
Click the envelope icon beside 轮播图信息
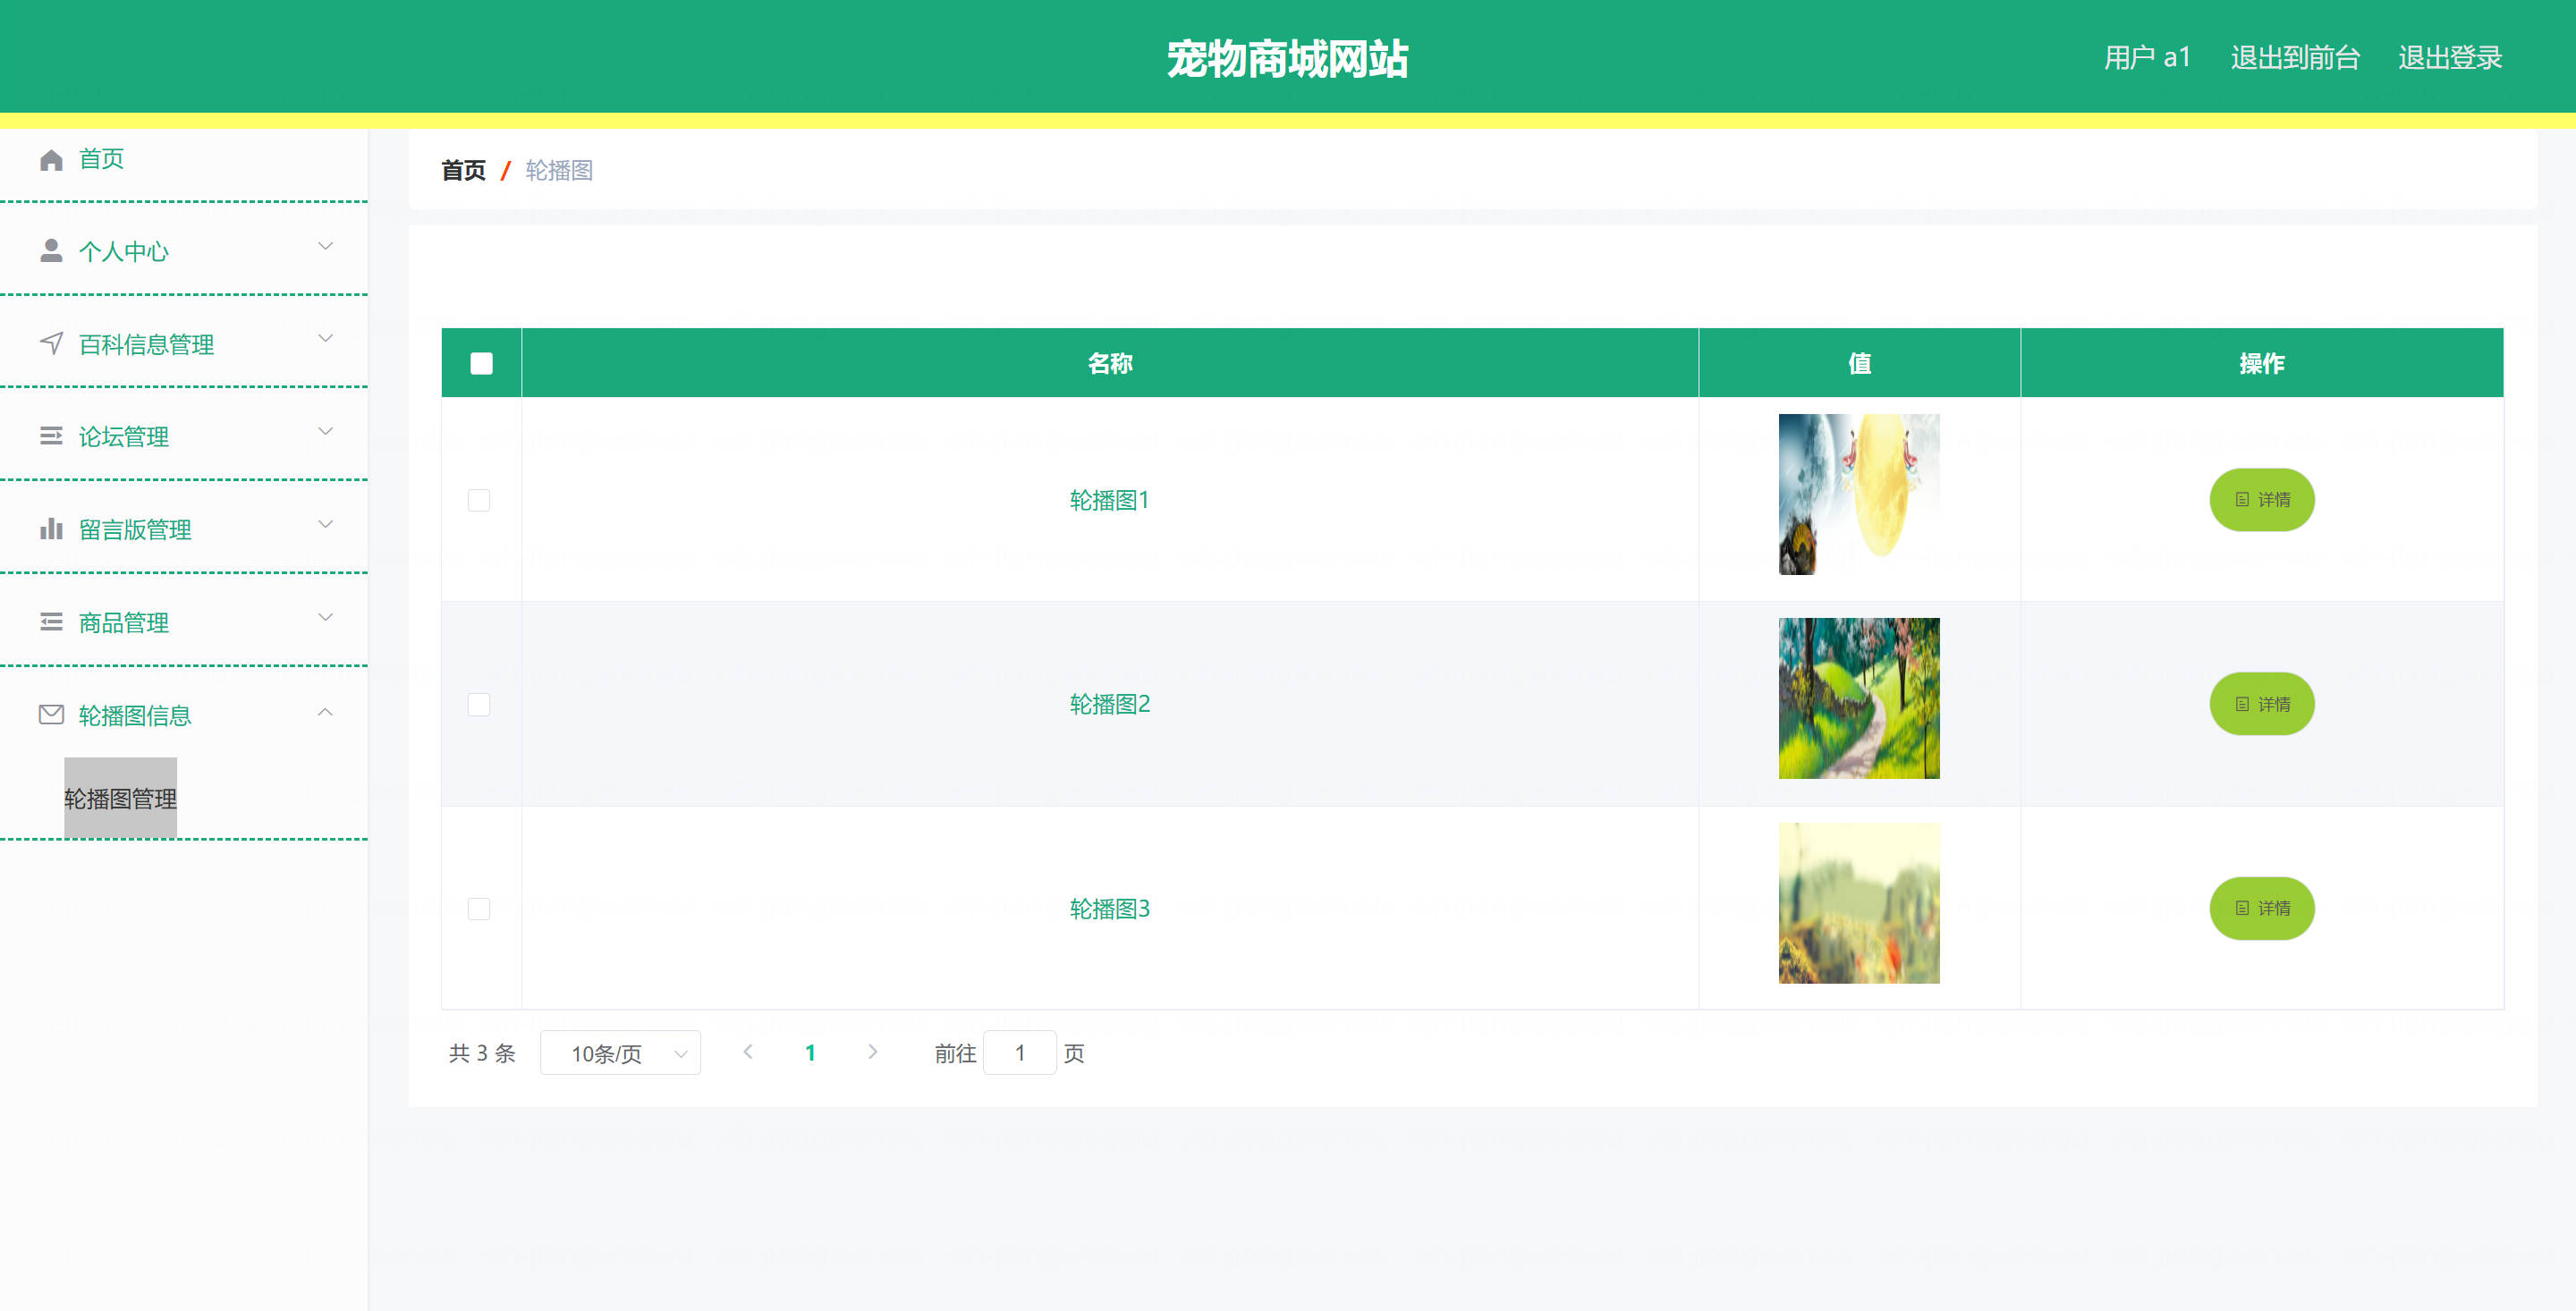coord(51,715)
